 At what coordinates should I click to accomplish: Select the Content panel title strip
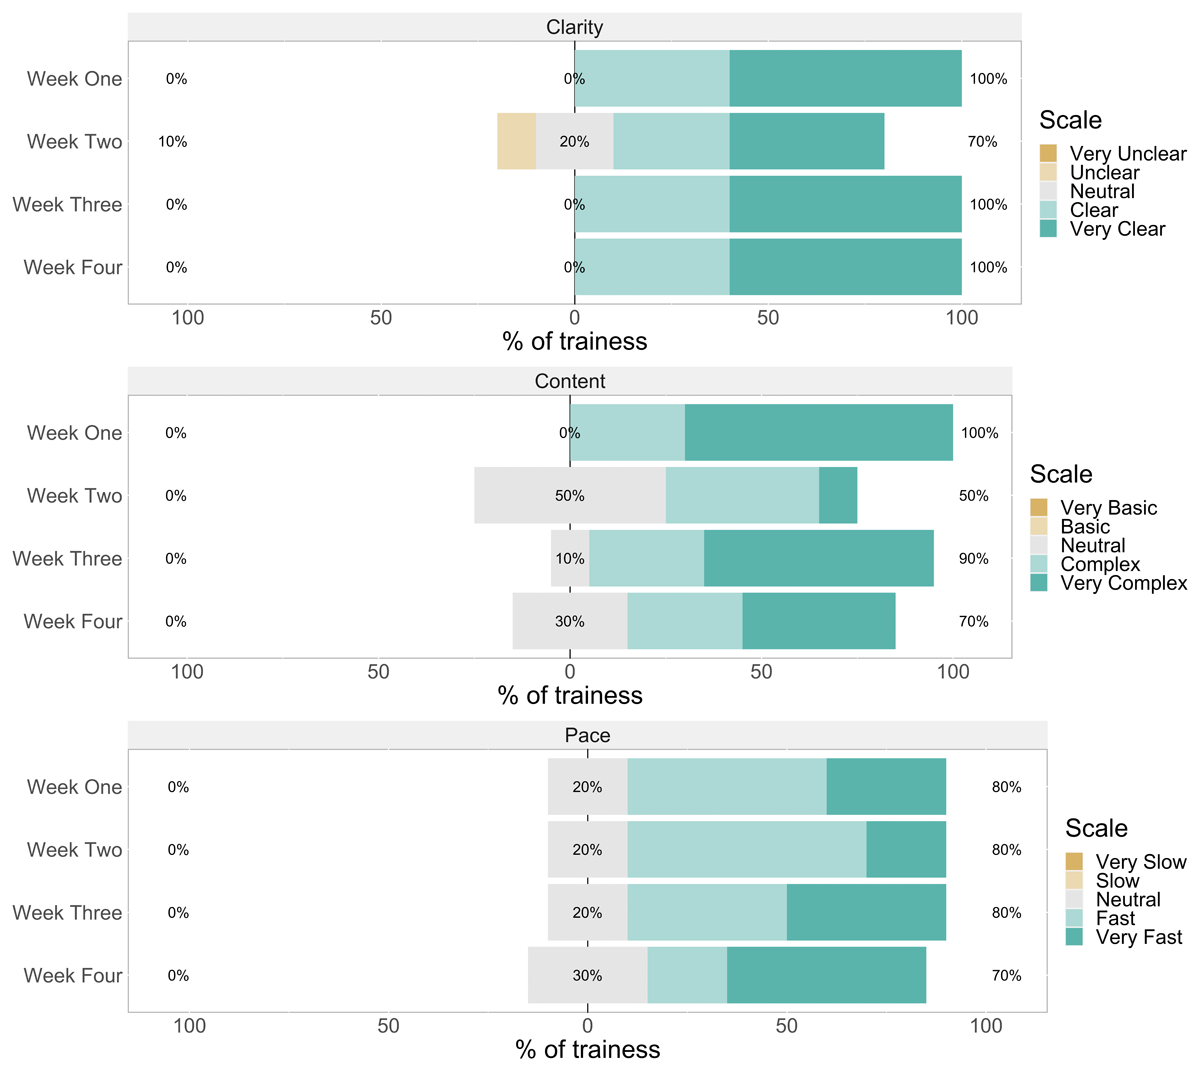[x=570, y=381]
